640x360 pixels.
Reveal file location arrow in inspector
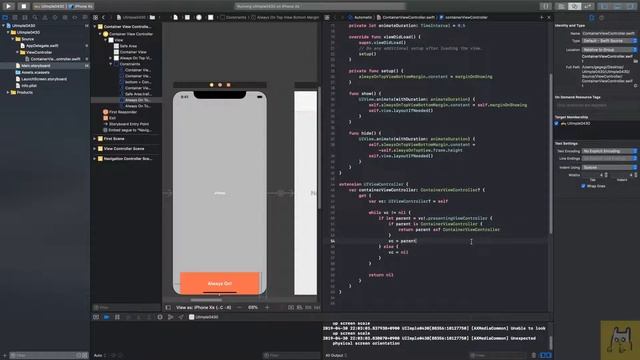636,86
